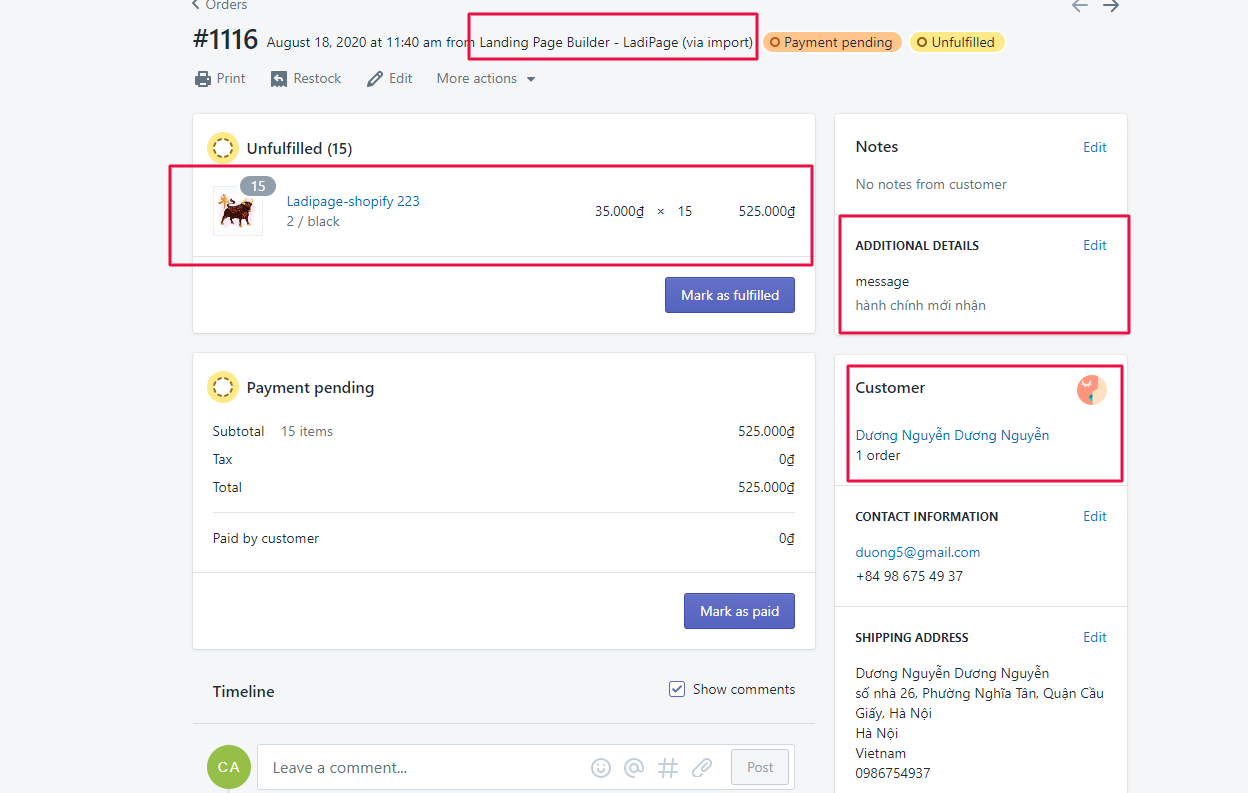Open Ladipage-shopify 223 product link
The width and height of the screenshot is (1248, 793).
tap(353, 201)
